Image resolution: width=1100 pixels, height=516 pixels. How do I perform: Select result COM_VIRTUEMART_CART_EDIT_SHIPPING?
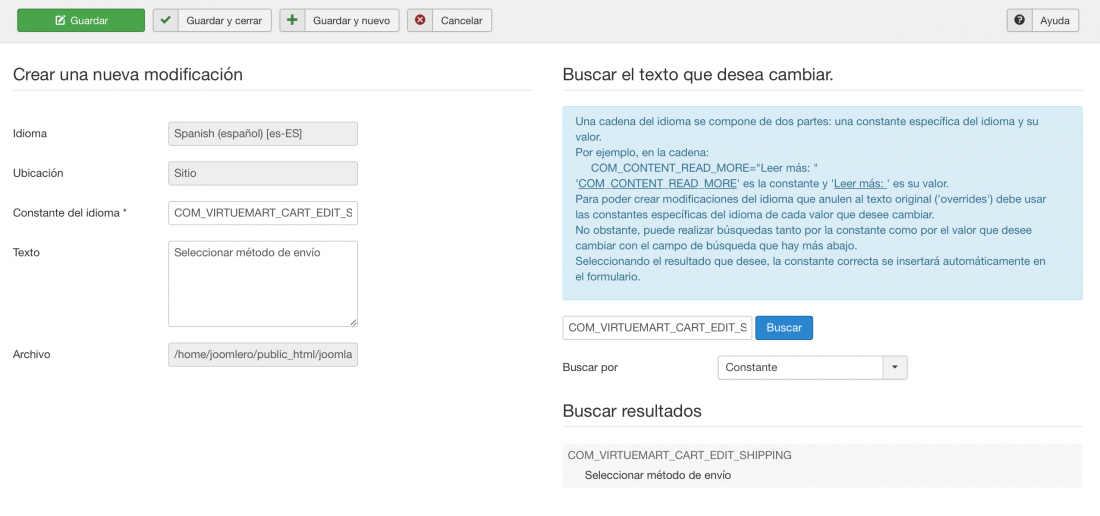pyautogui.click(x=680, y=455)
